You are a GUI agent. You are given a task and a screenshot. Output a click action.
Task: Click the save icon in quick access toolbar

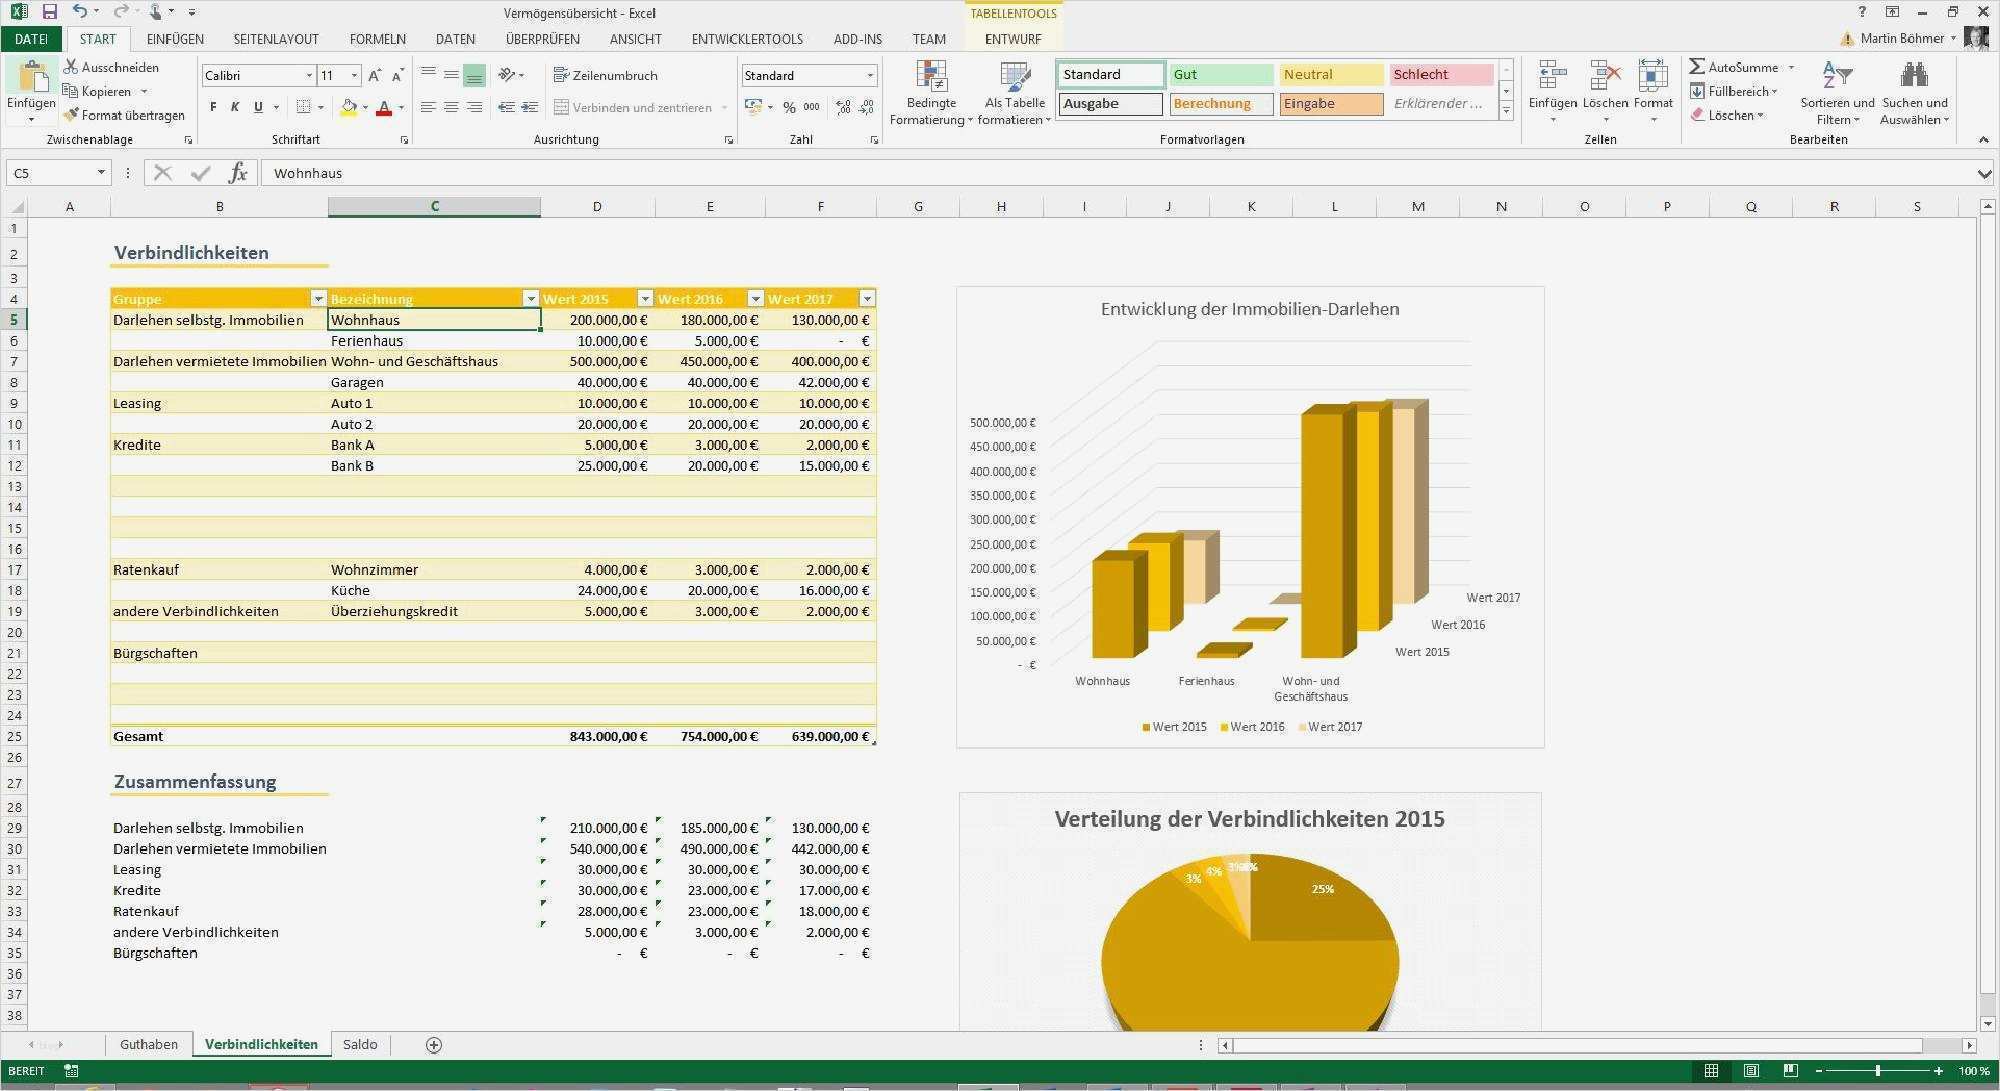click(49, 12)
